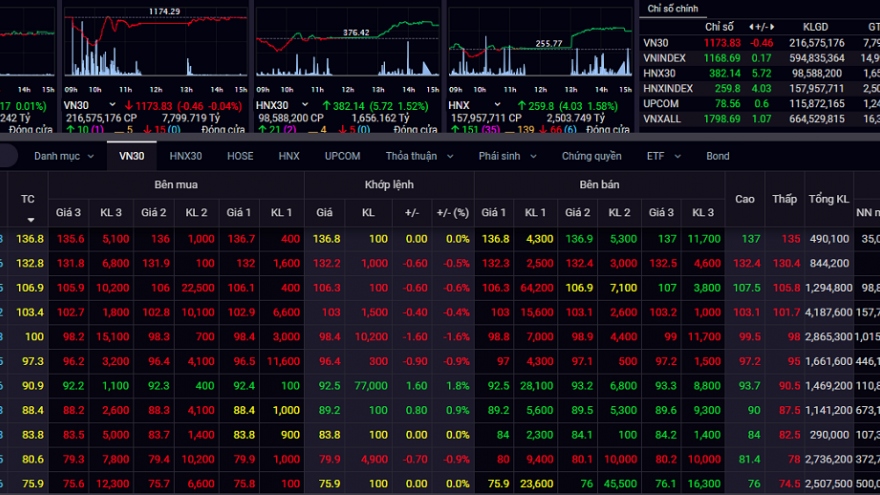Select UPCOM row in Chỉ số chính

coord(759,103)
